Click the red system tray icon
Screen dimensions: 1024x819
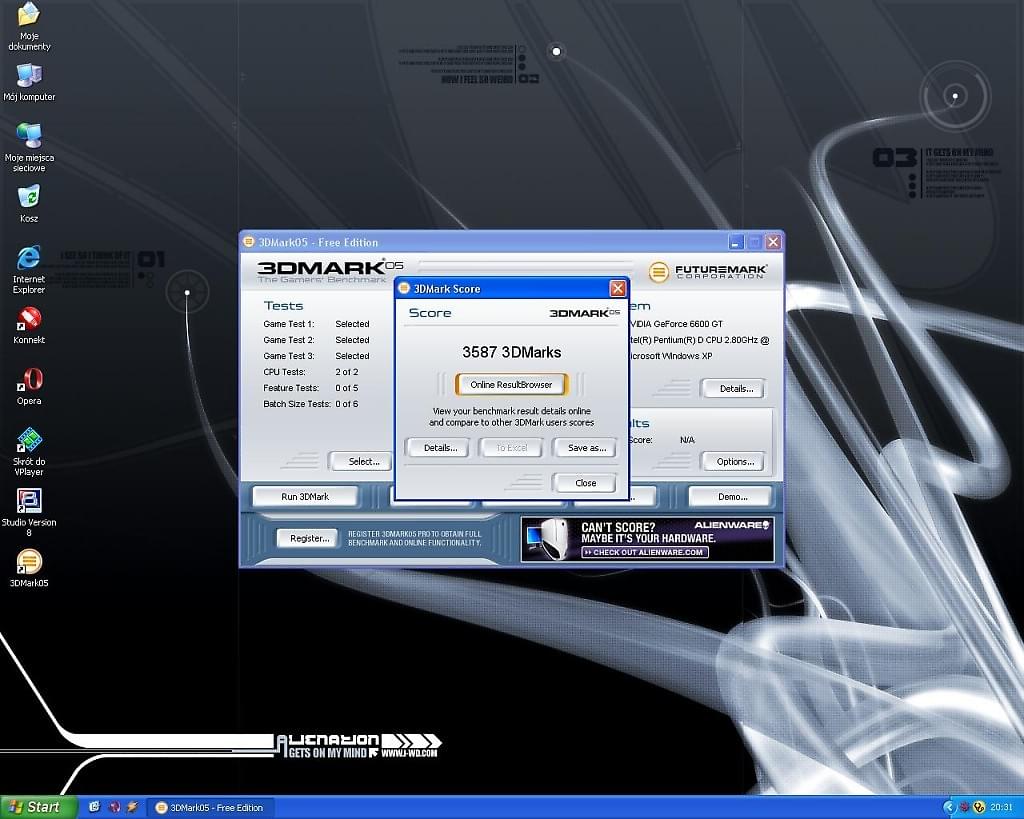pyautogui.click(x=965, y=807)
